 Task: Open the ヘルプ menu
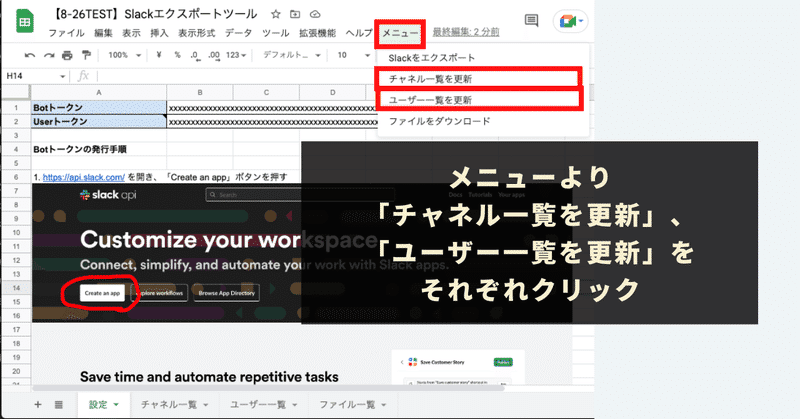click(x=359, y=33)
